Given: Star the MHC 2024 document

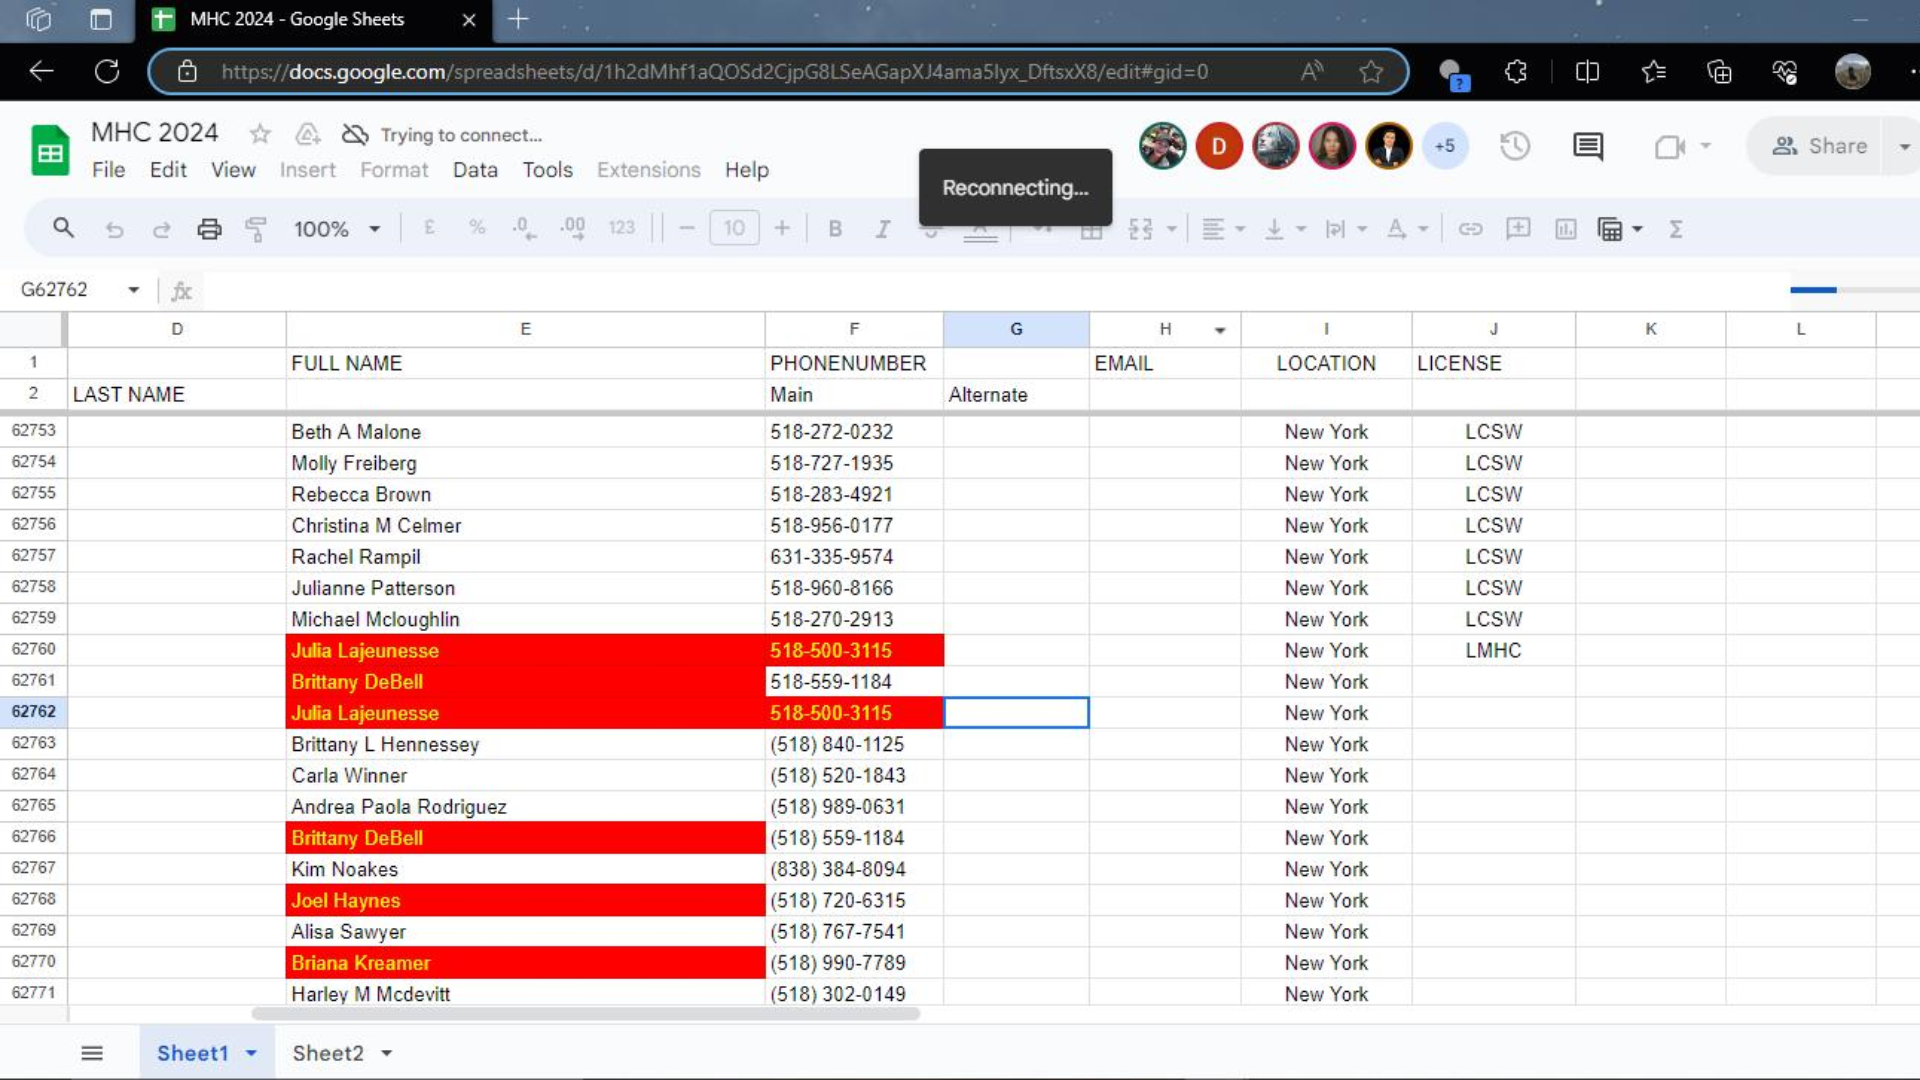Looking at the screenshot, I should pyautogui.click(x=260, y=134).
